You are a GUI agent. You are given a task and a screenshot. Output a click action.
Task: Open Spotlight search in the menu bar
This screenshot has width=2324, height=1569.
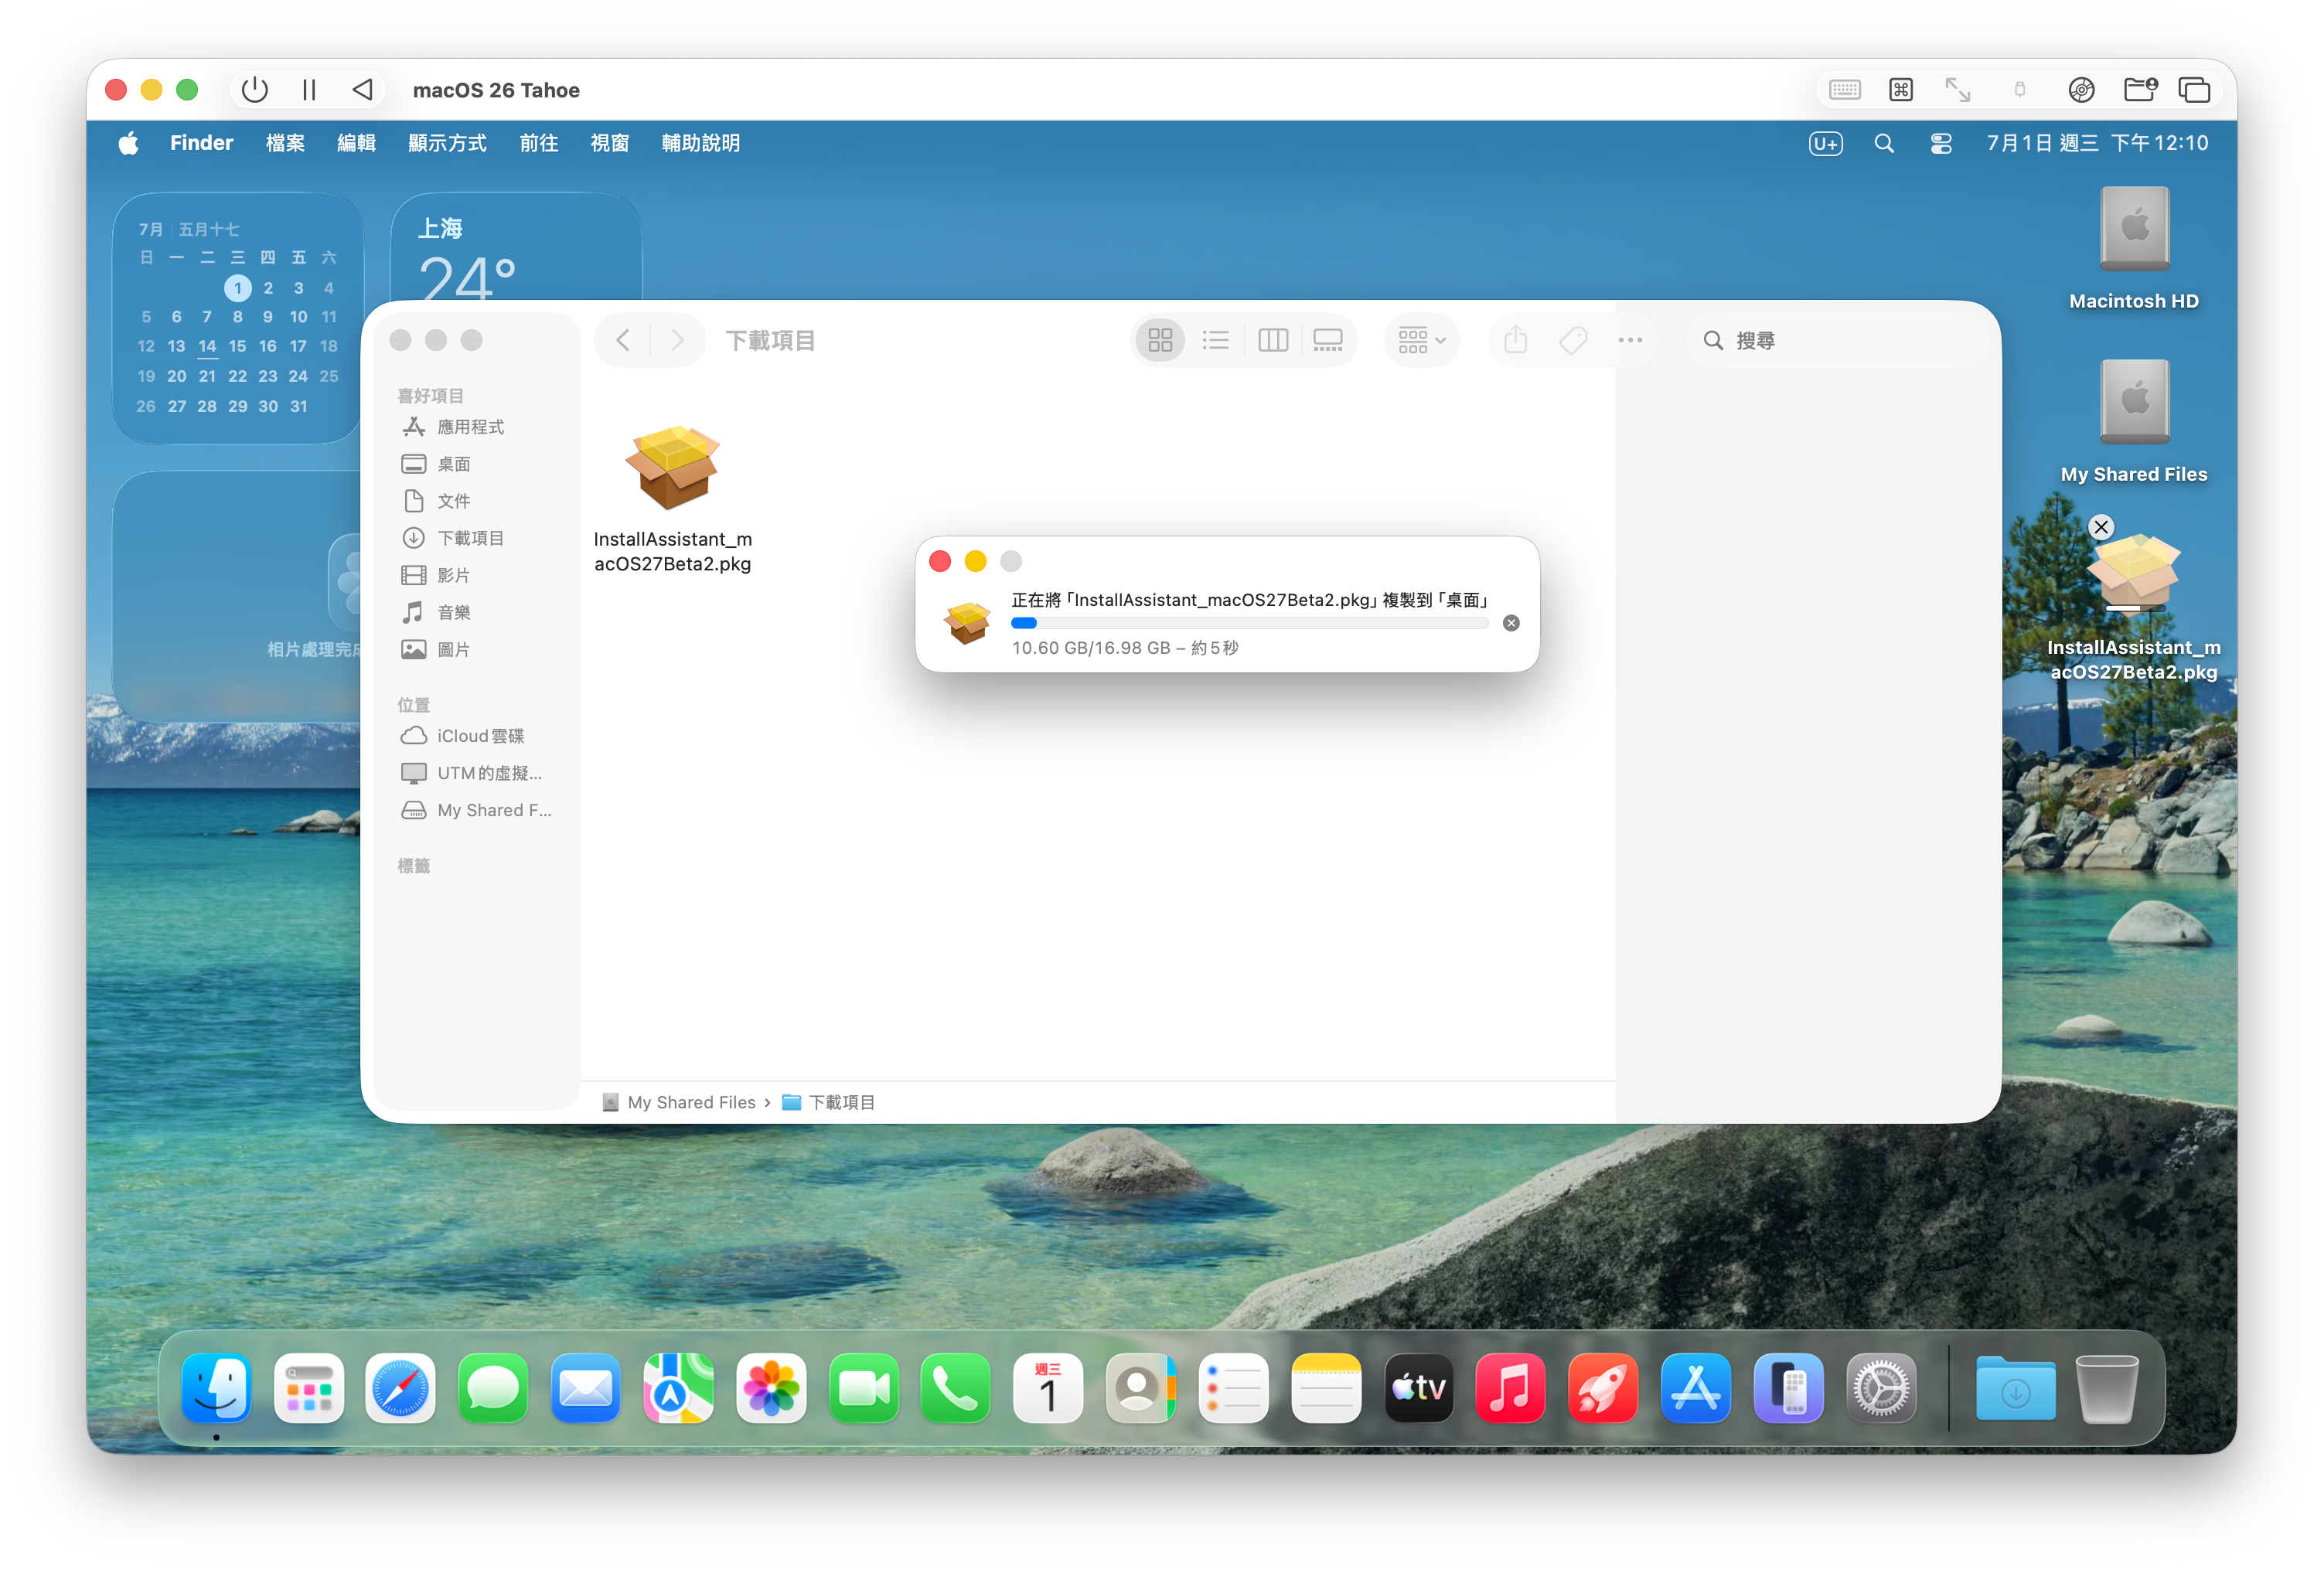tap(1884, 143)
